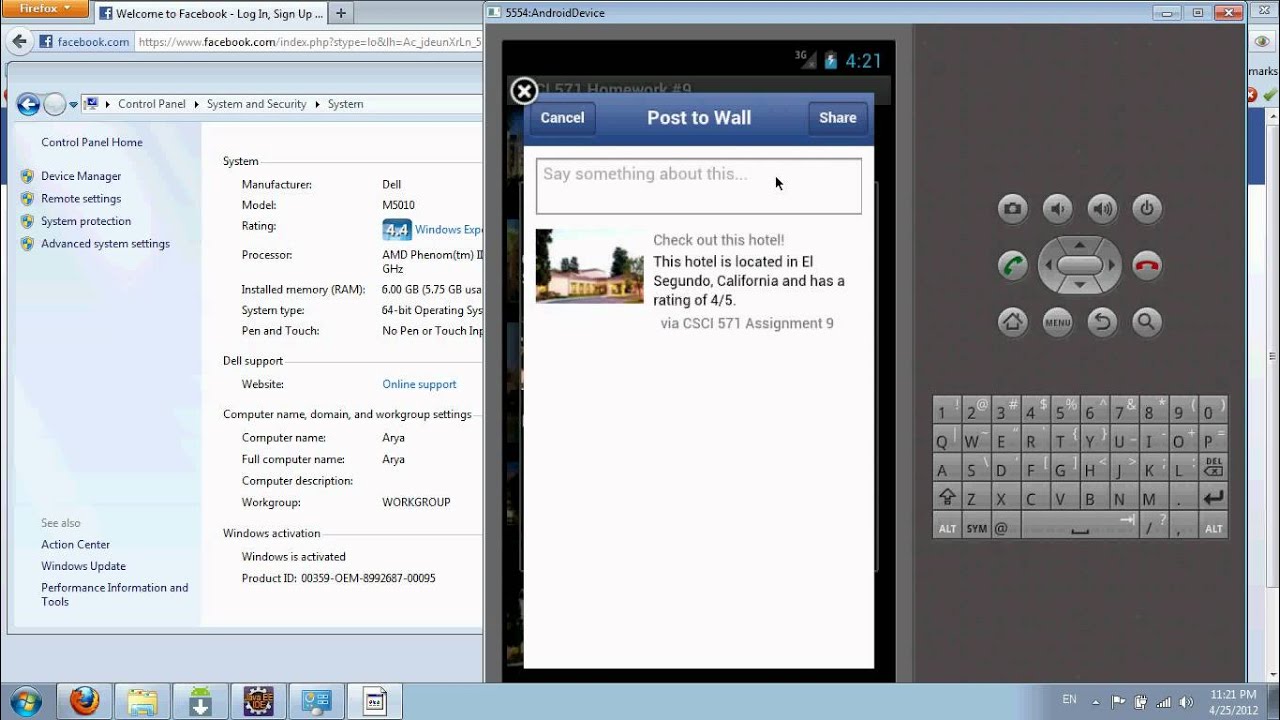Click Windows Explorer icon in the taskbar
This screenshot has height=720, width=1280.
point(142,700)
